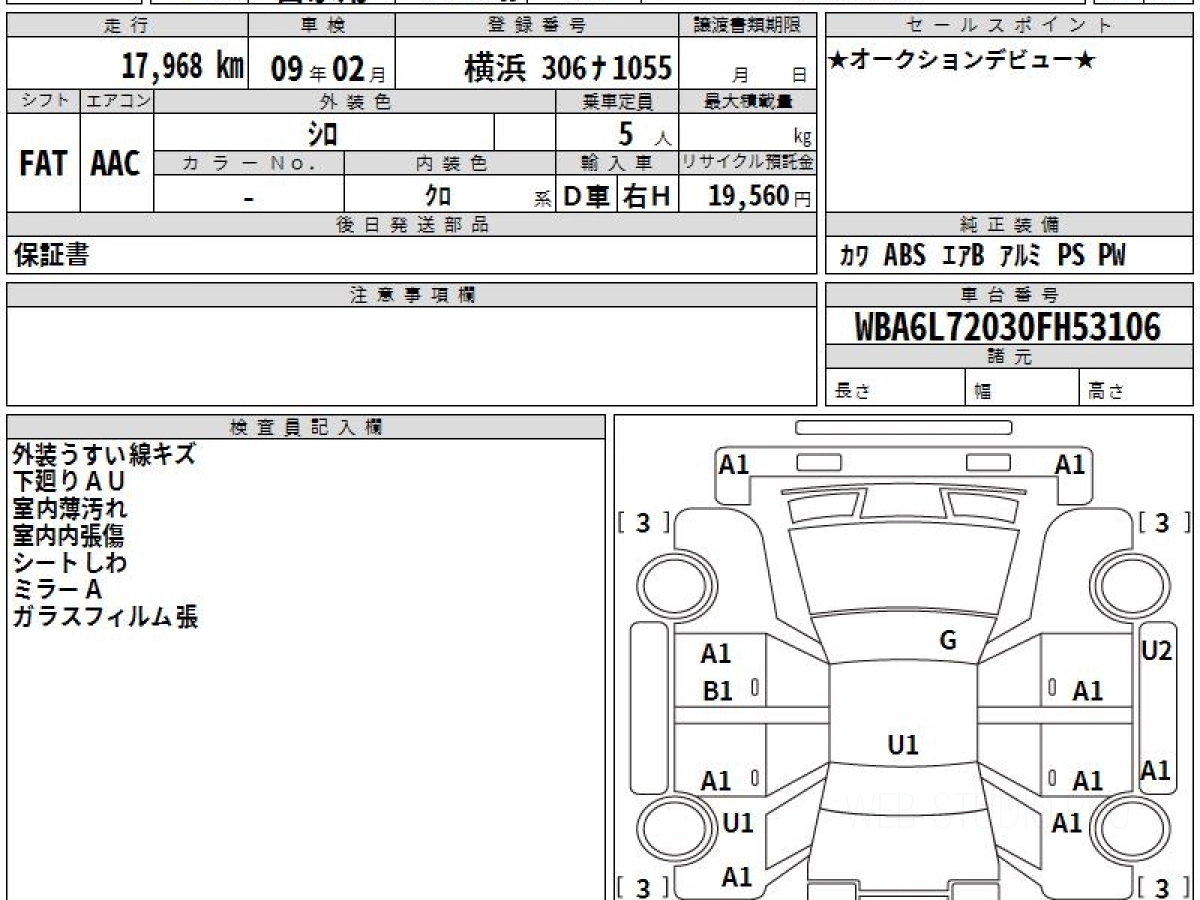Click the inspection date 09年02月
Screen dimensions: 1200x900
pyautogui.click(x=320, y=69)
